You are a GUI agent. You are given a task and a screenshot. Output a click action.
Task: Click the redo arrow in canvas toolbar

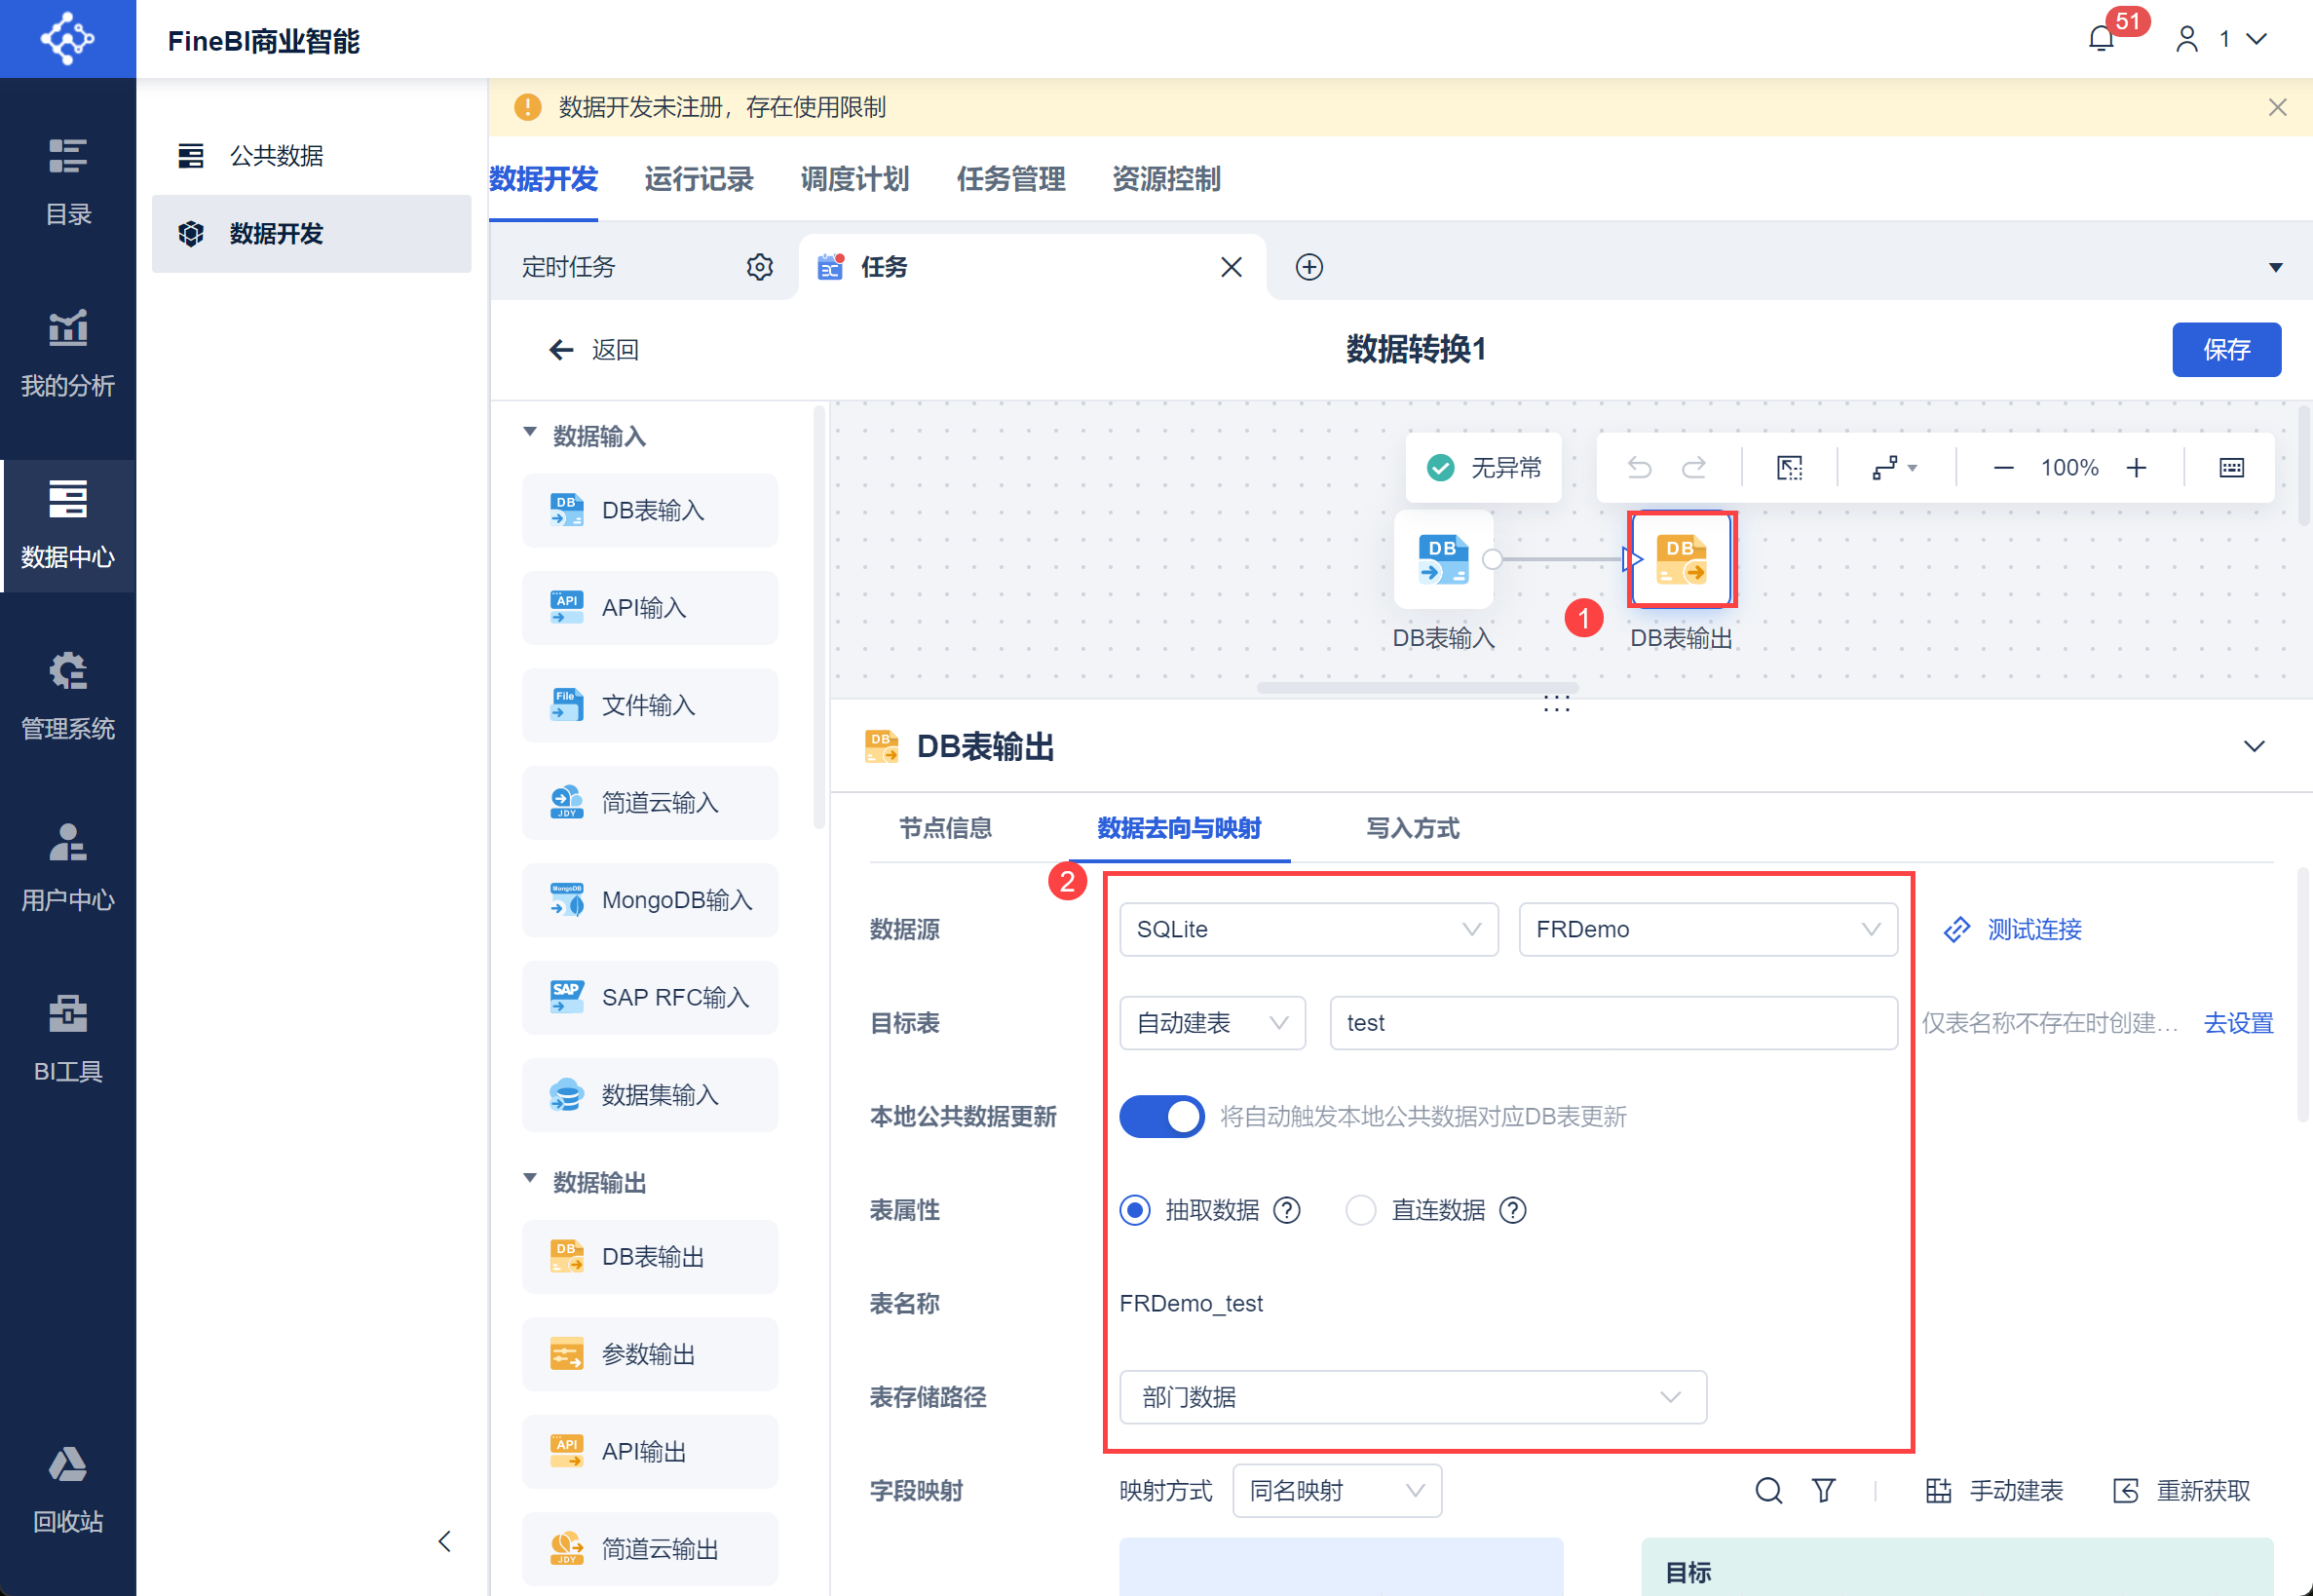1693,467
